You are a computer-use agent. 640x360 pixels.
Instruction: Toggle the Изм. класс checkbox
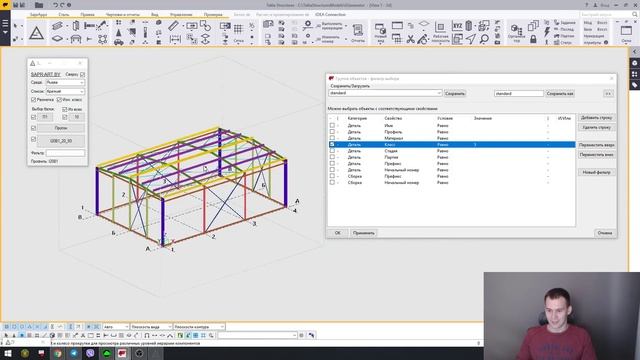[59, 100]
